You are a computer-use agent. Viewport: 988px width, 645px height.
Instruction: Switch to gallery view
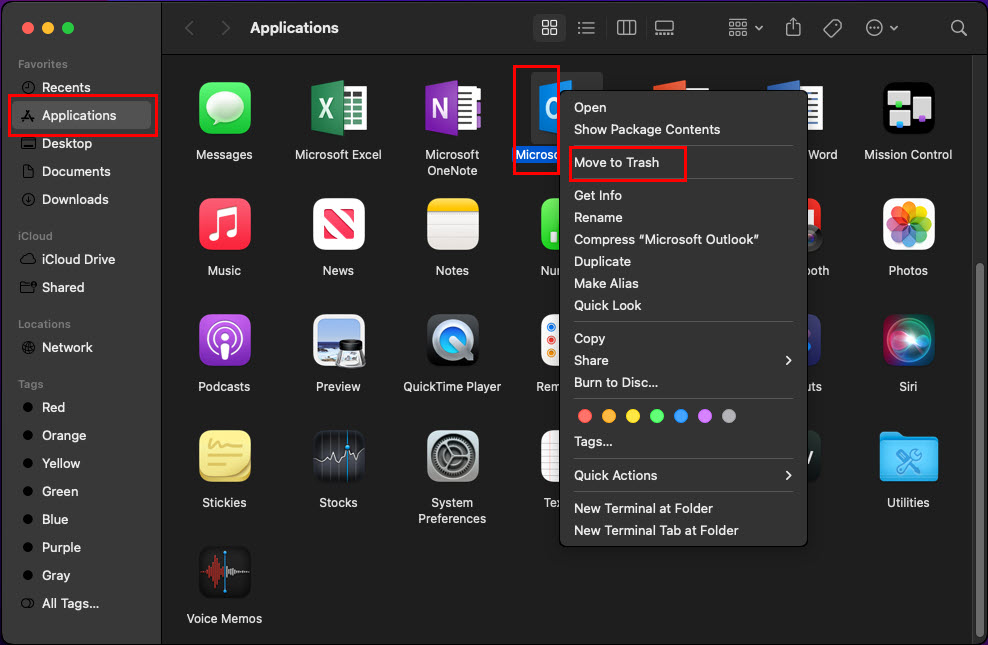(x=664, y=28)
